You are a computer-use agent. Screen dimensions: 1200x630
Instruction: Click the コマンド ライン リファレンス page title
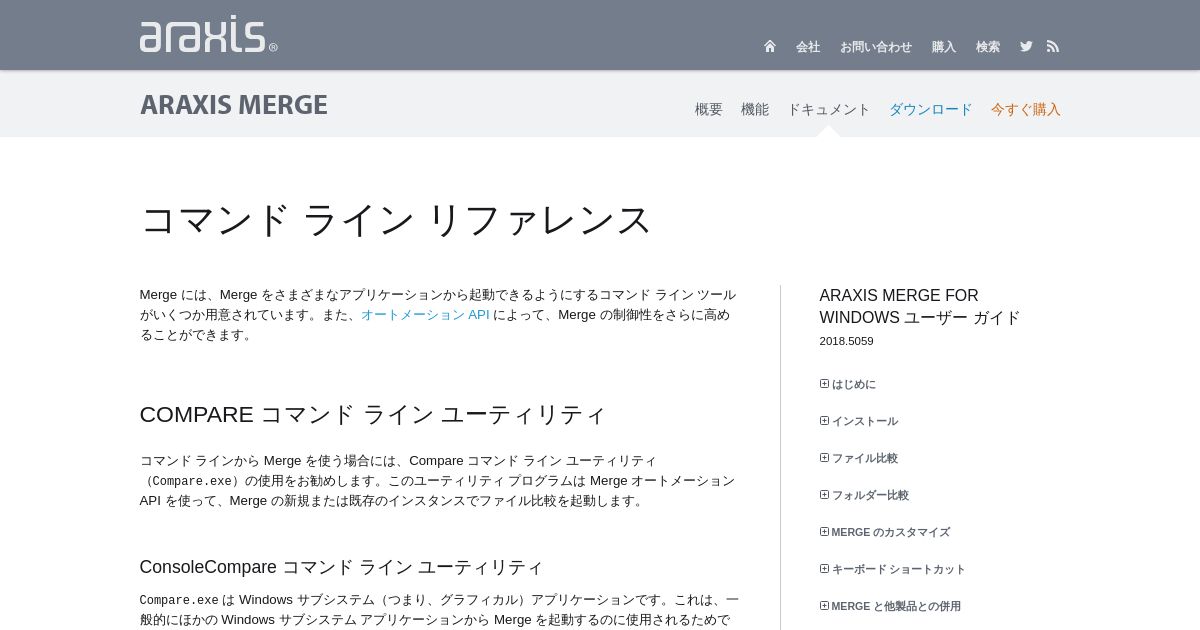[396, 220]
